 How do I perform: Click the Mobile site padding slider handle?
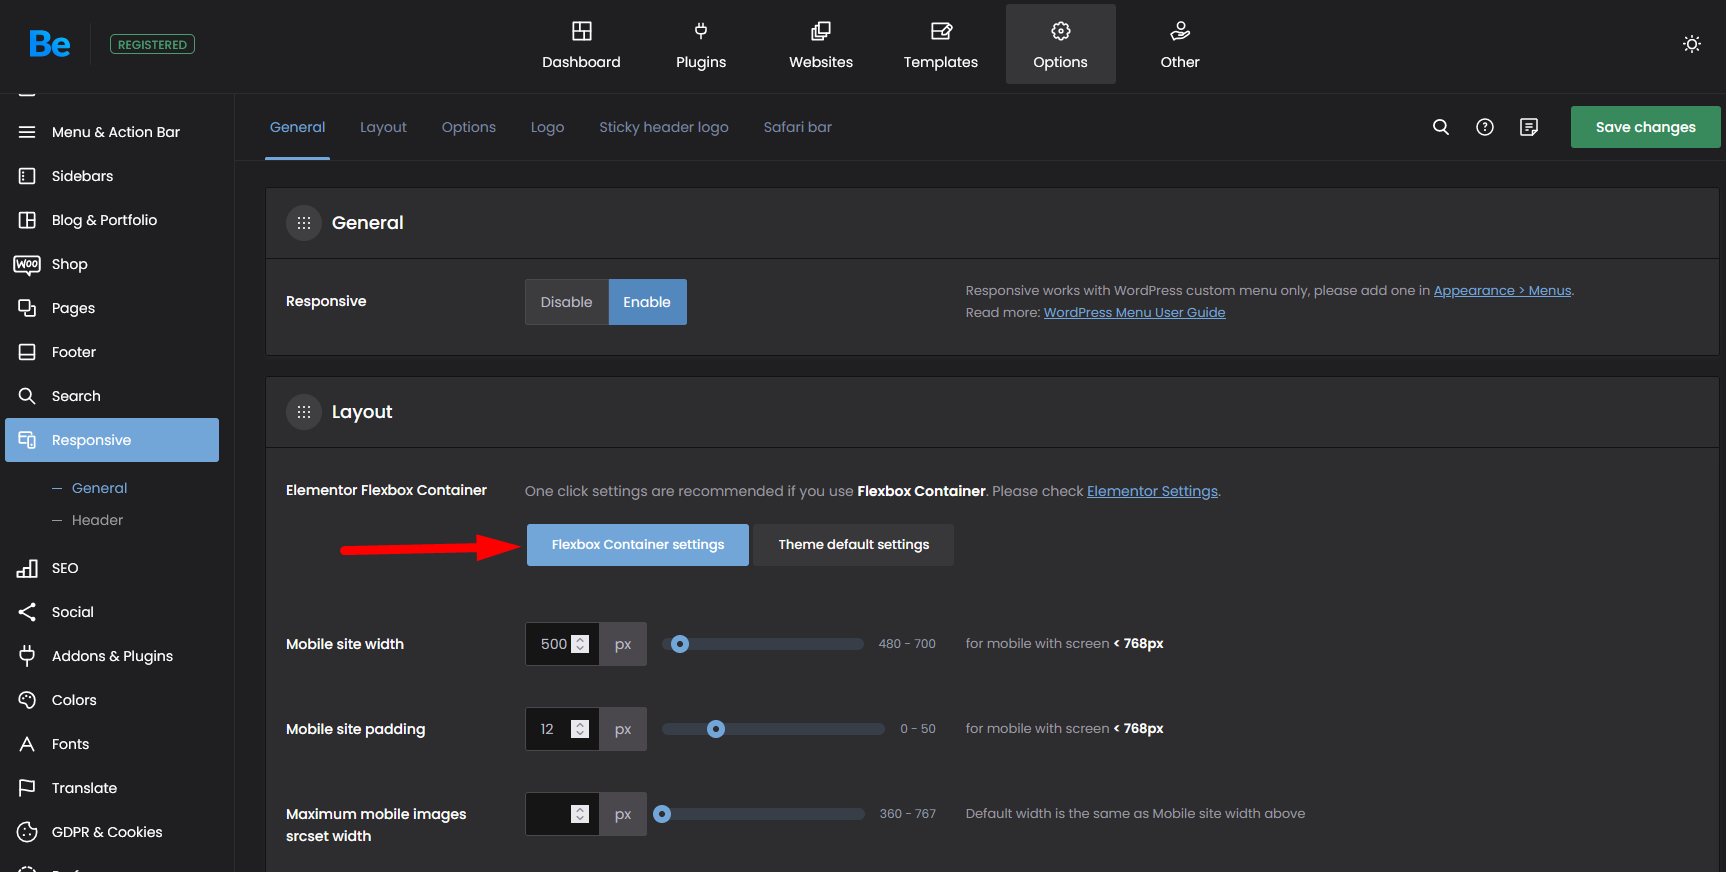tap(716, 729)
